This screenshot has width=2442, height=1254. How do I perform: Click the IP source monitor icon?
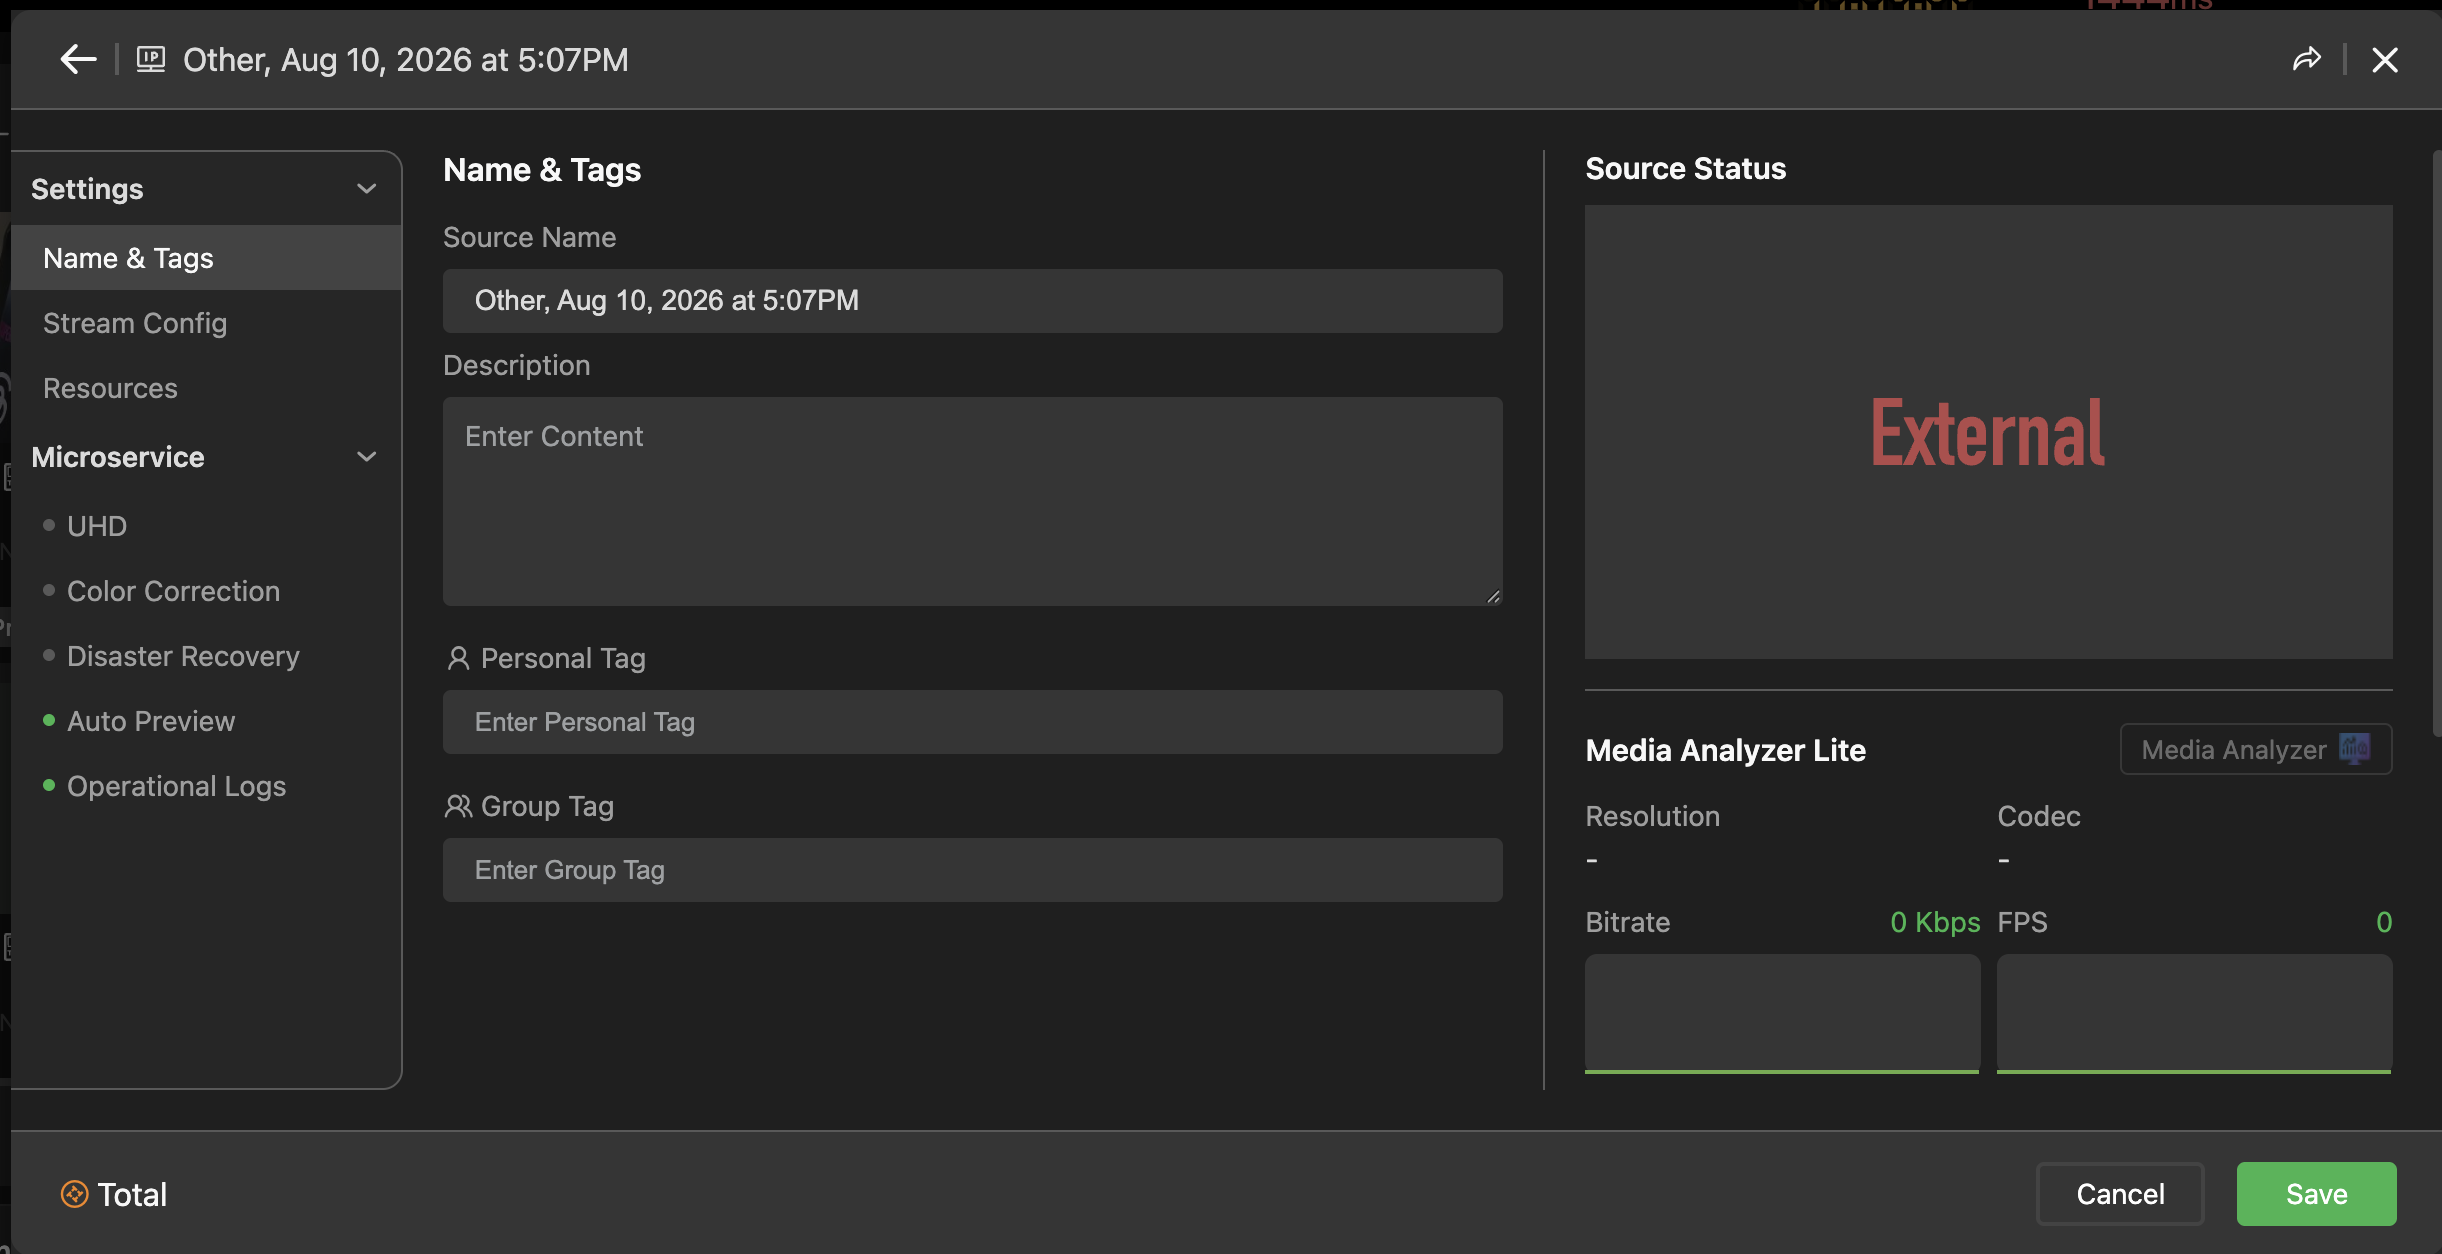[x=151, y=59]
